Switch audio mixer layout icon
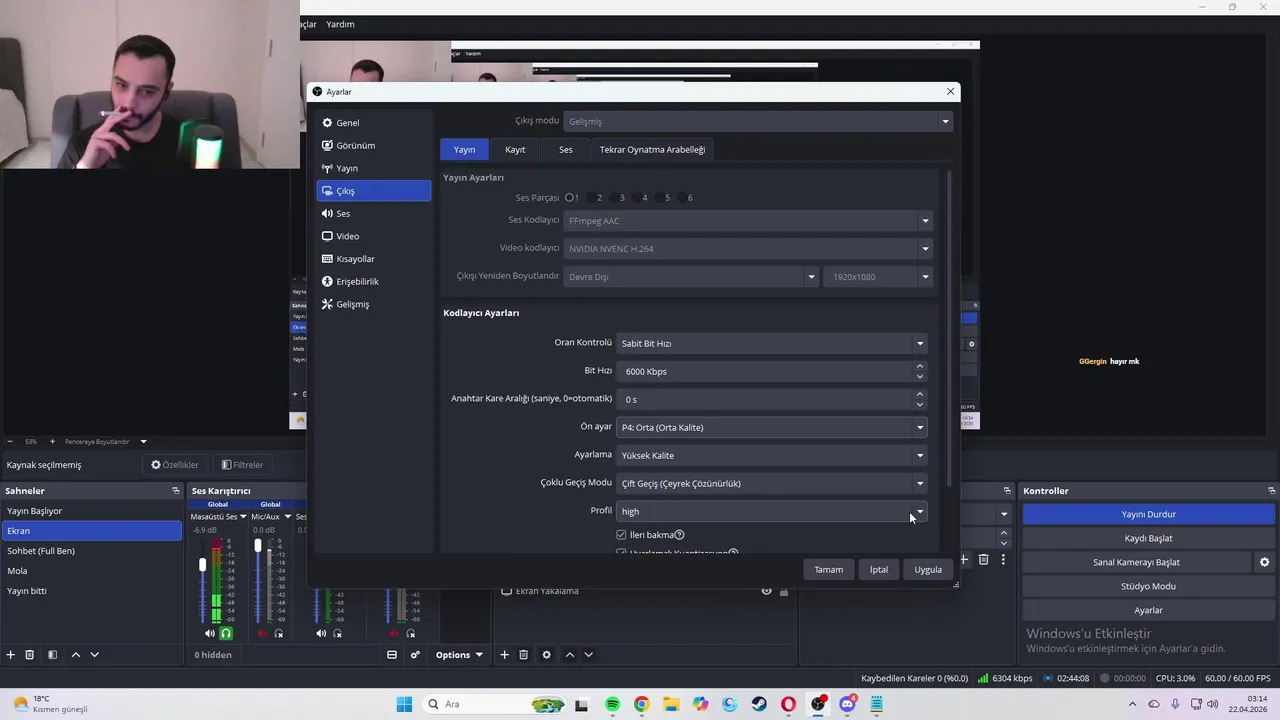The width and height of the screenshot is (1280, 720). pos(392,655)
